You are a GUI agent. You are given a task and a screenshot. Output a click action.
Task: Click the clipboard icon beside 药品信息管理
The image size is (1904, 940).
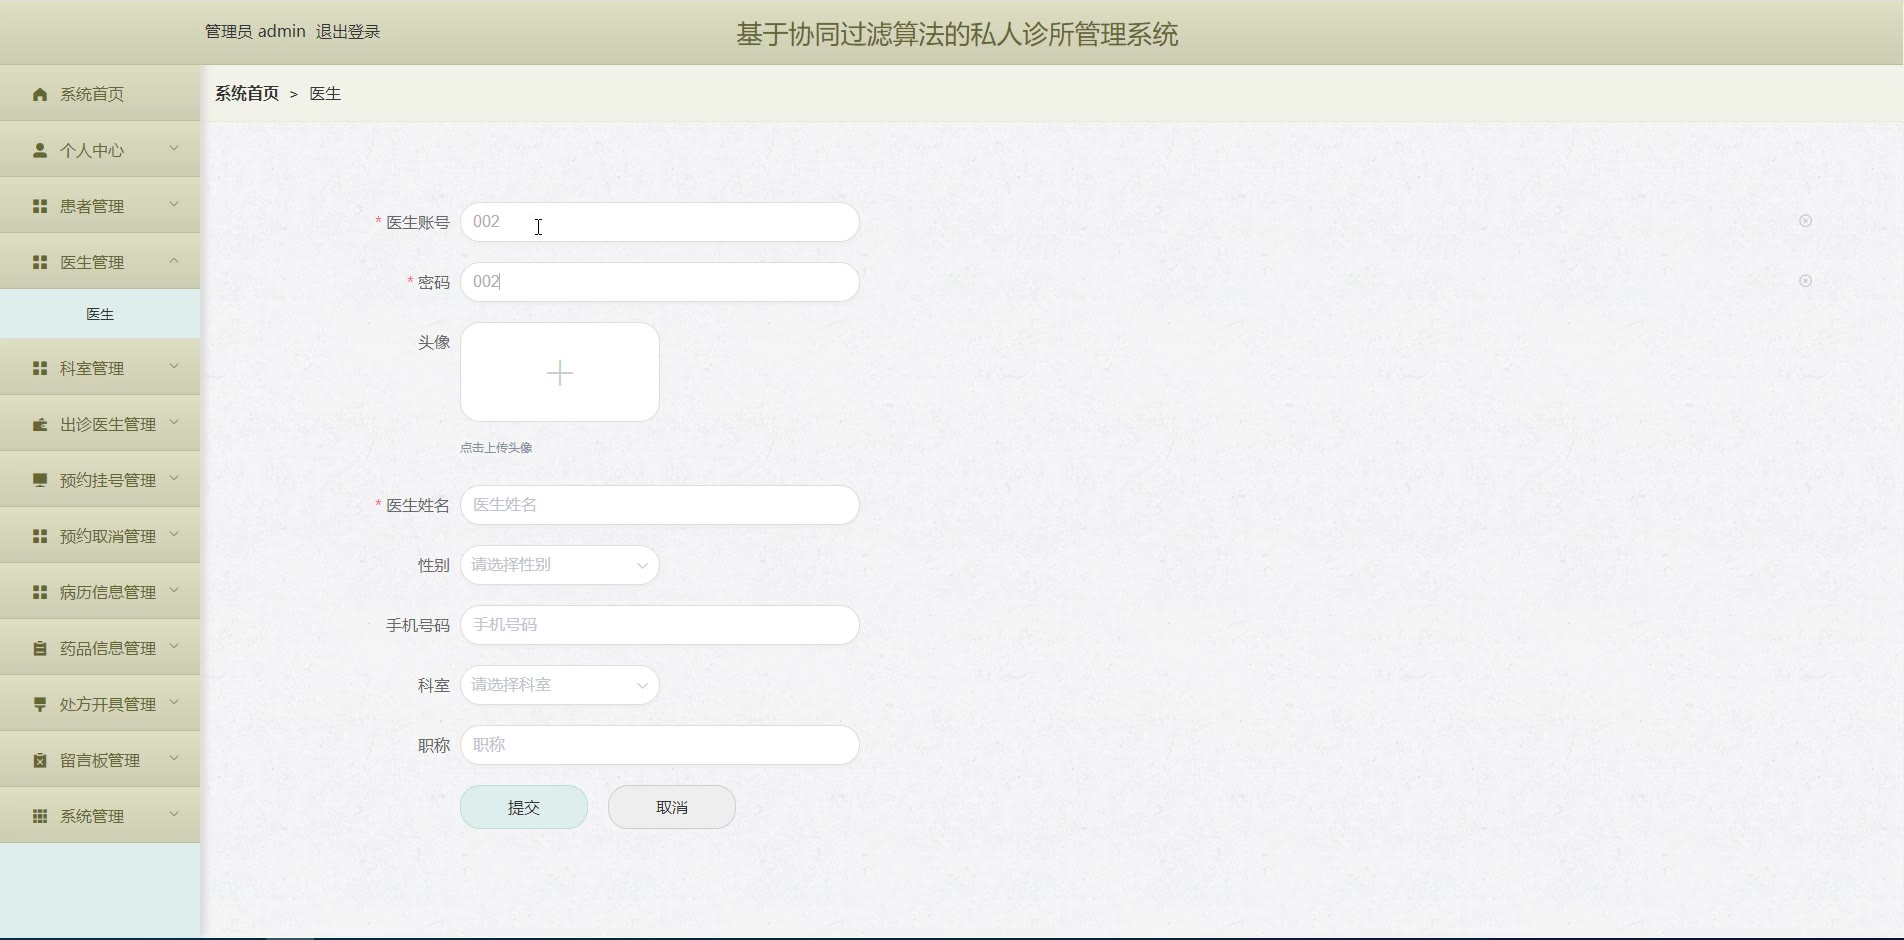[x=40, y=648]
